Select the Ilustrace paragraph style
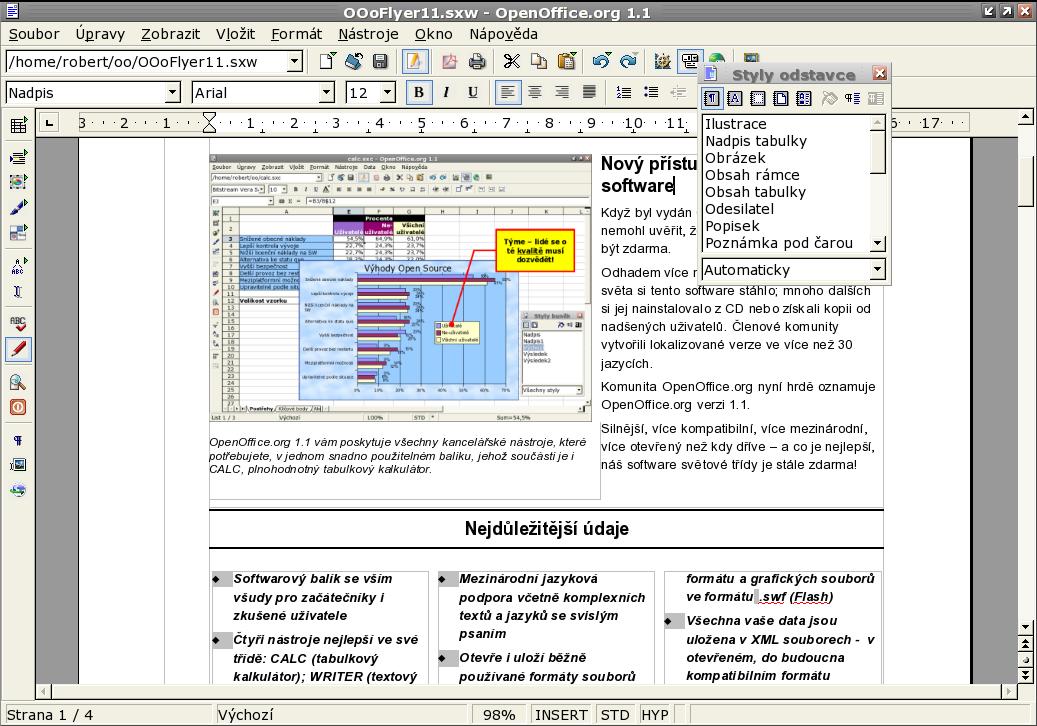 click(x=787, y=124)
